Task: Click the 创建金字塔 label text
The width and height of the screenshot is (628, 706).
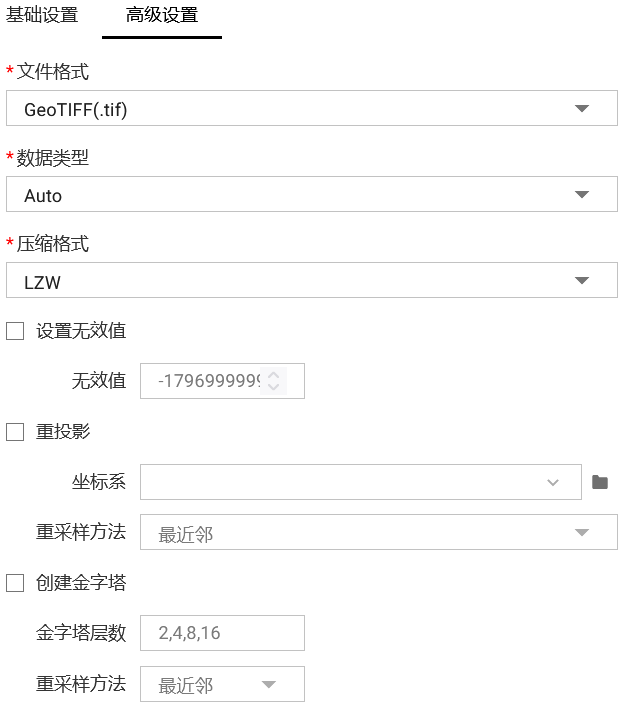Action: (81, 583)
